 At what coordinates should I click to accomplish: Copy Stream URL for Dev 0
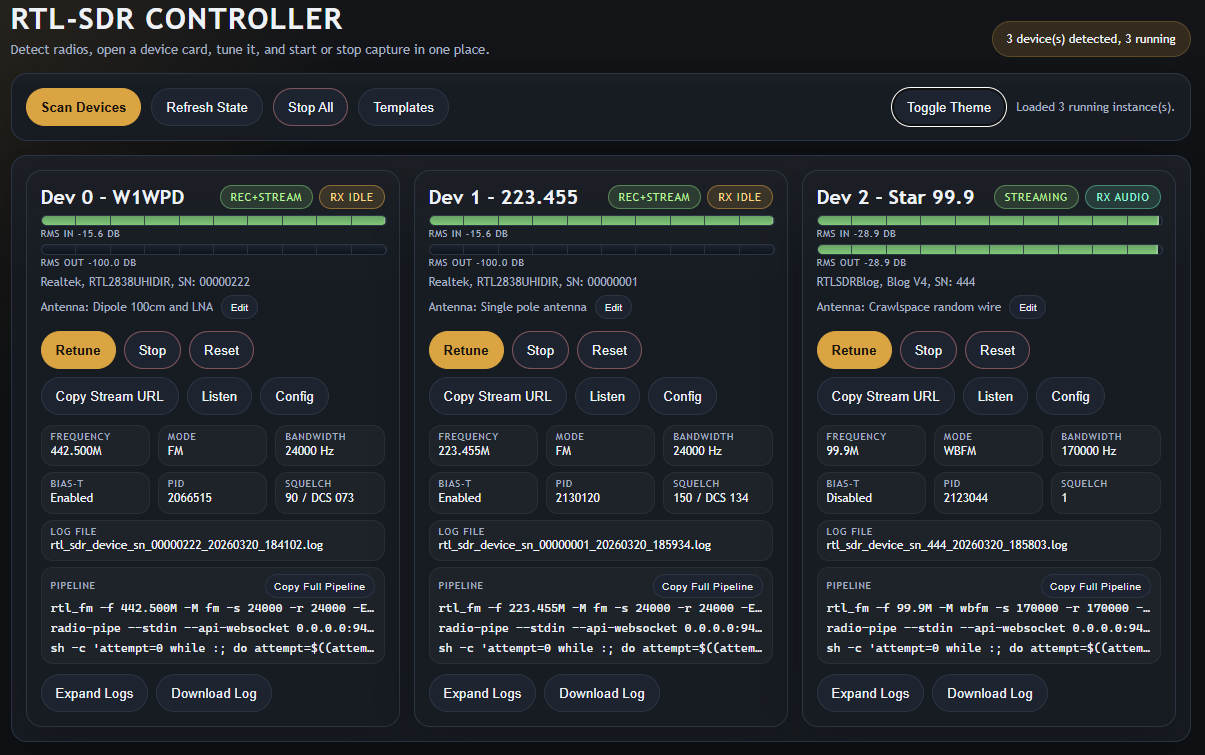point(109,396)
